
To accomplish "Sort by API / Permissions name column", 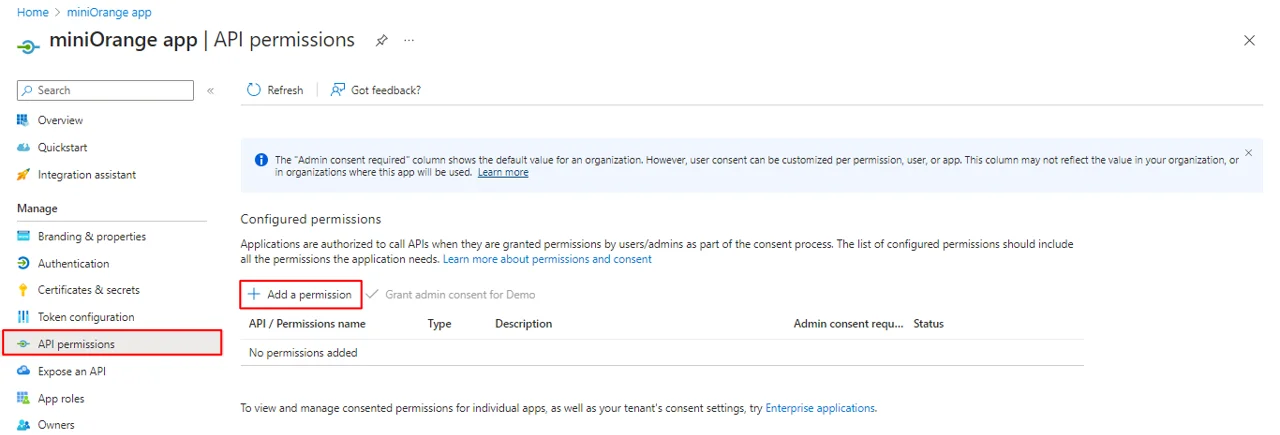I will click(307, 324).
